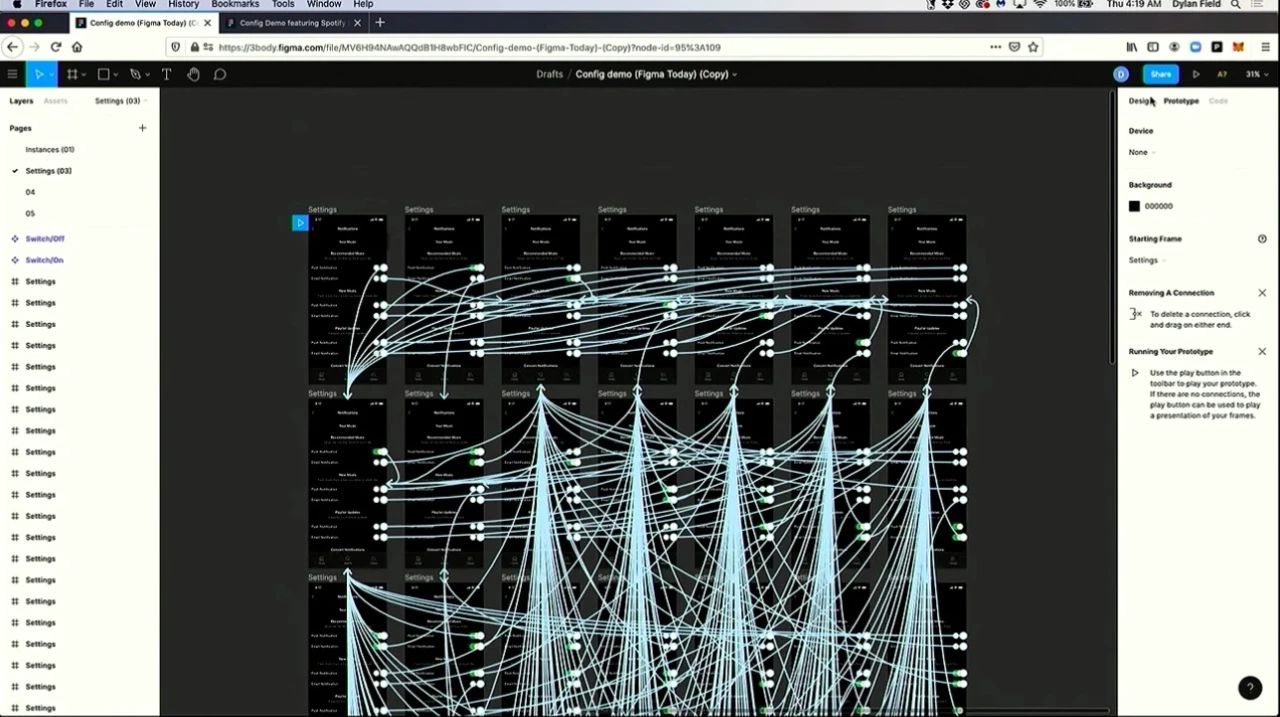This screenshot has height=717, width=1280.
Task: Open the Device dropdown set to None
Action: [x=1142, y=152]
